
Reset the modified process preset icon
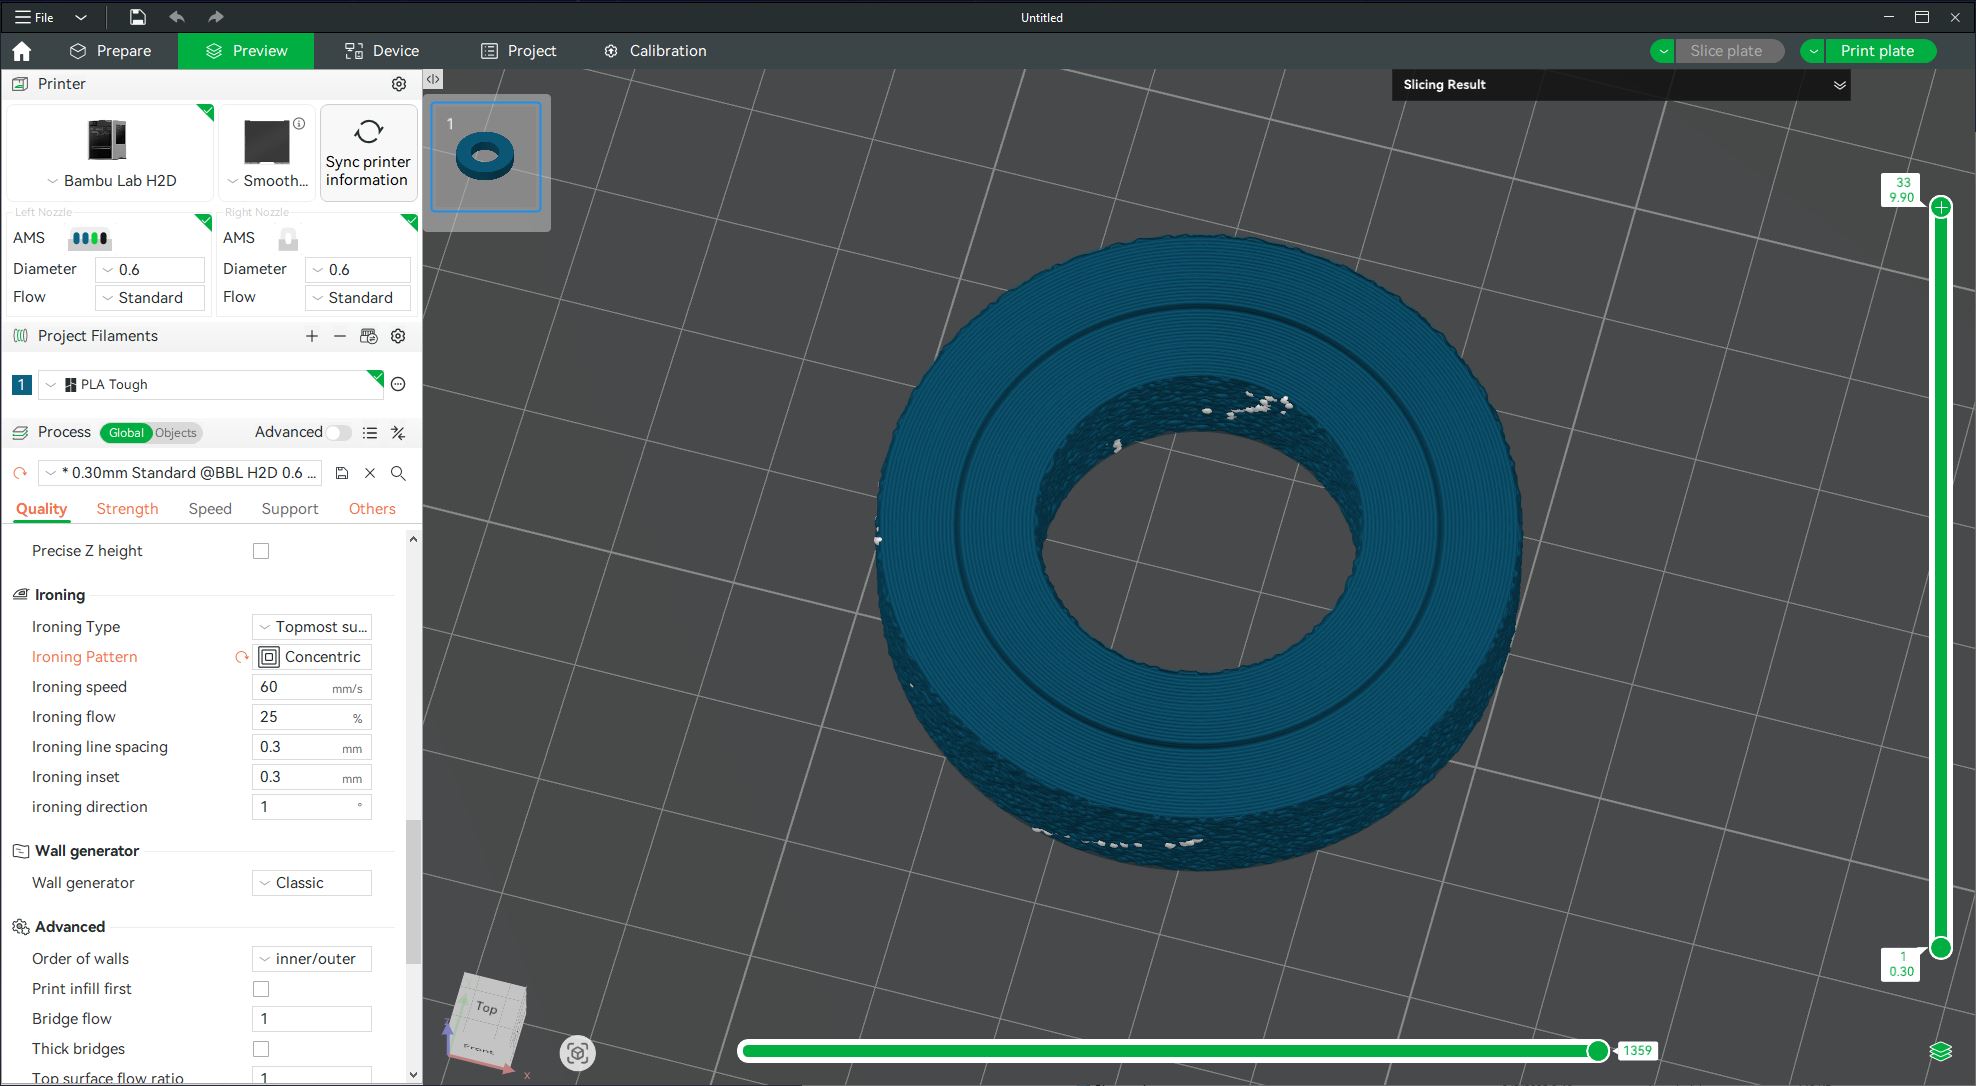click(20, 473)
